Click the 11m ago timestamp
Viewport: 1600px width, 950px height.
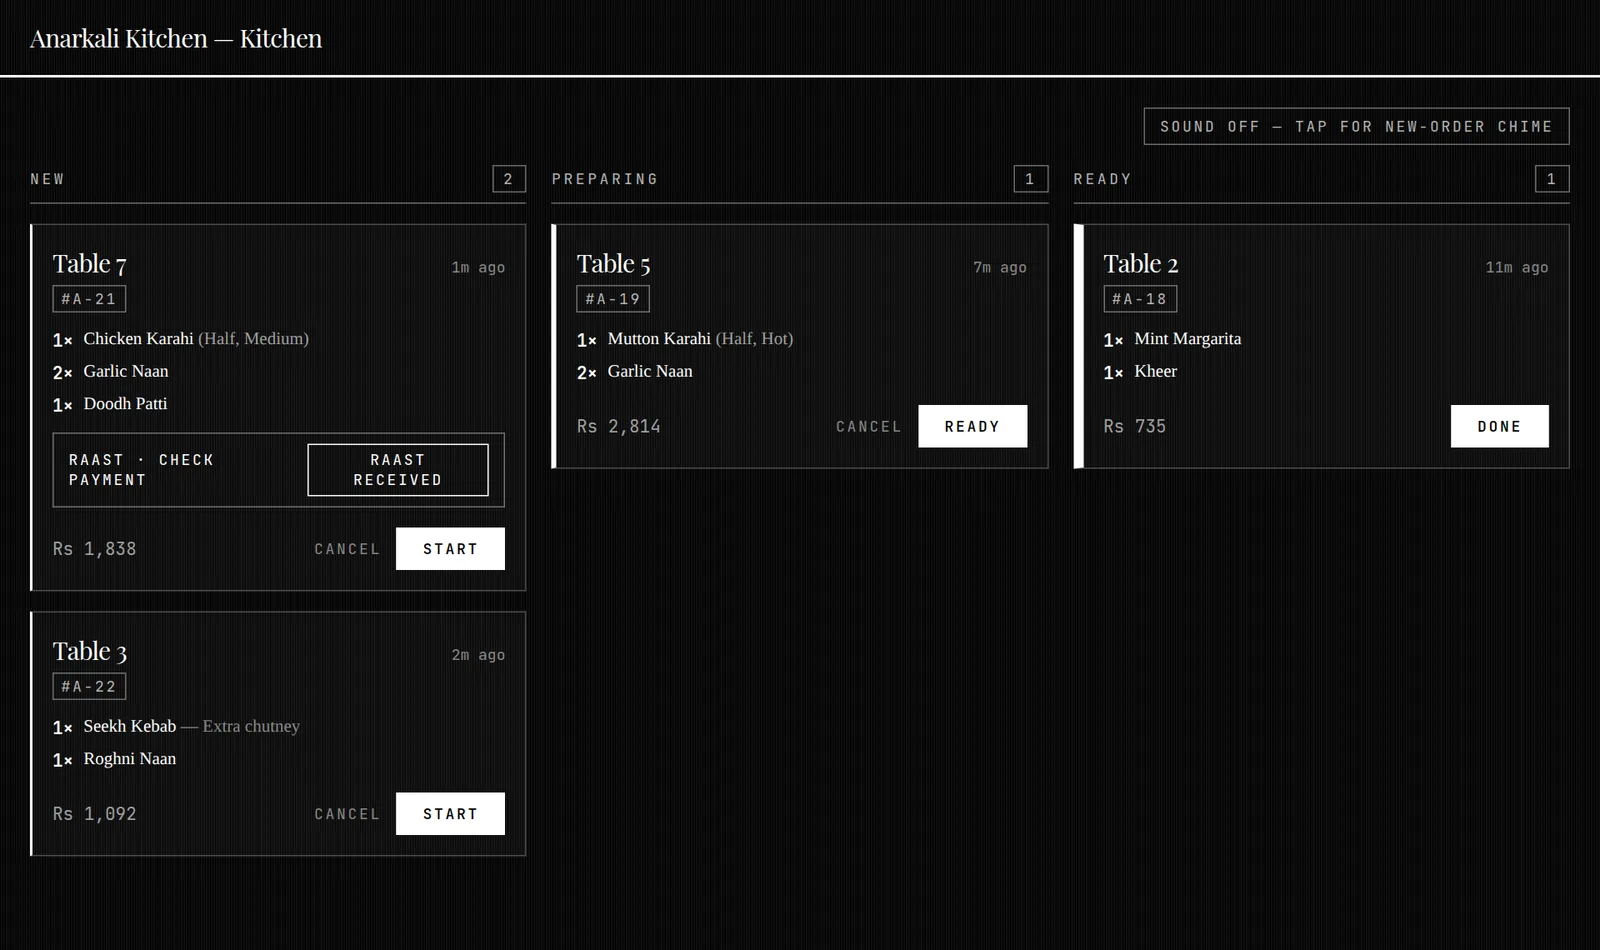pyautogui.click(x=1516, y=267)
